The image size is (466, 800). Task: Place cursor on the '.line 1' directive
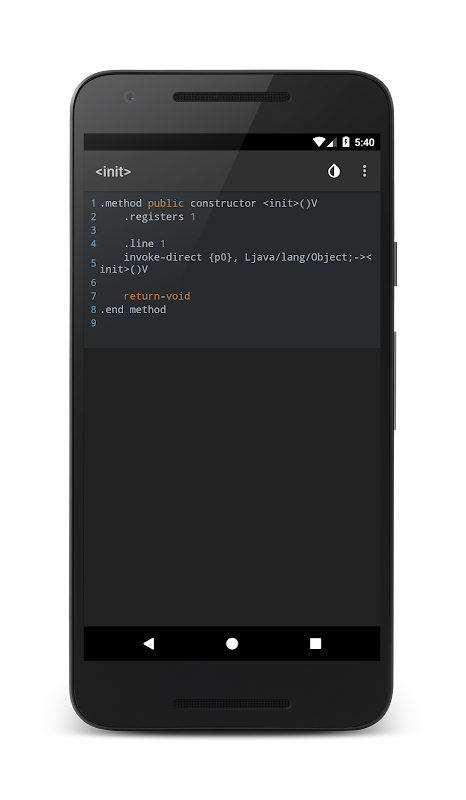(x=145, y=243)
